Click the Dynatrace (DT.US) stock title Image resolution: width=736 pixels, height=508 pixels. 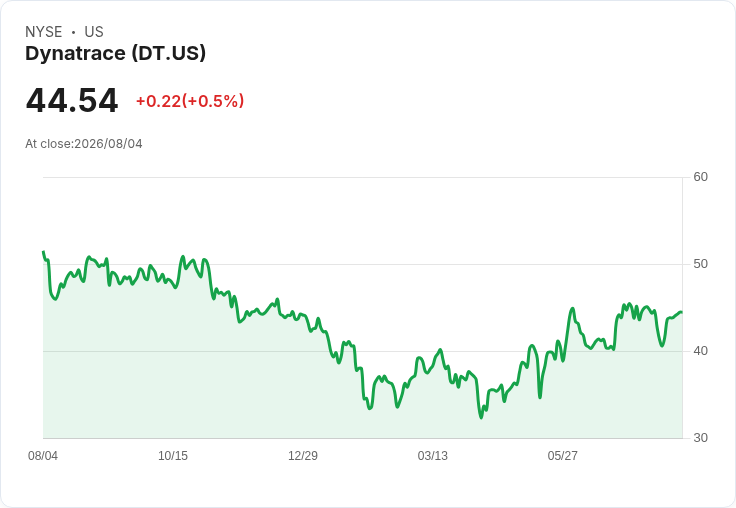[x=115, y=53]
